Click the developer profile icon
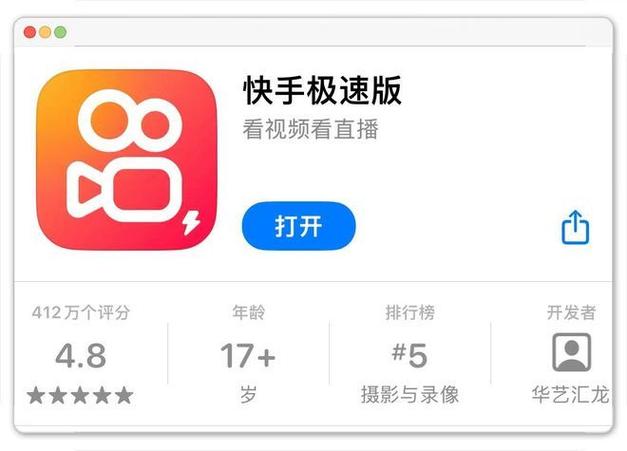This screenshot has height=451, width=627. 571,352
